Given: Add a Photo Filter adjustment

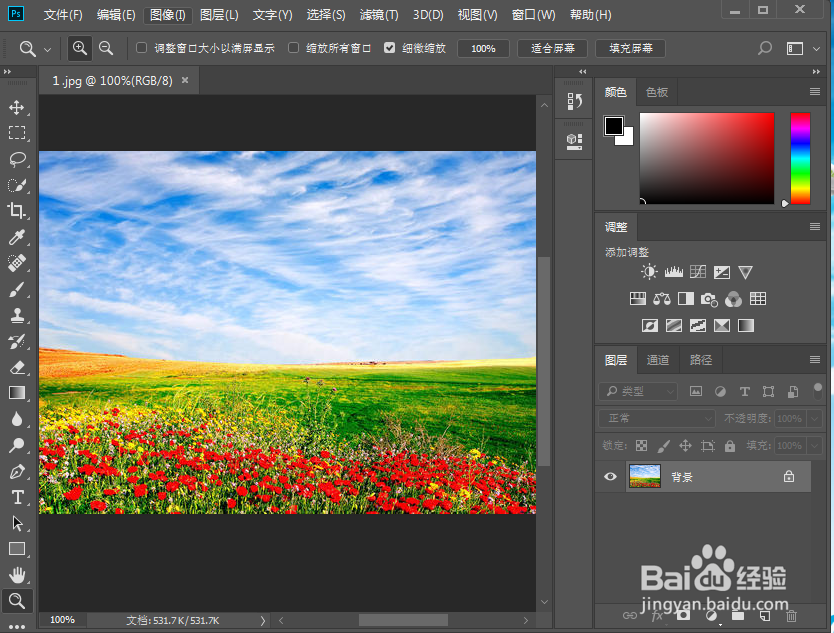Looking at the screenshot, I should (x=709, y=299).
